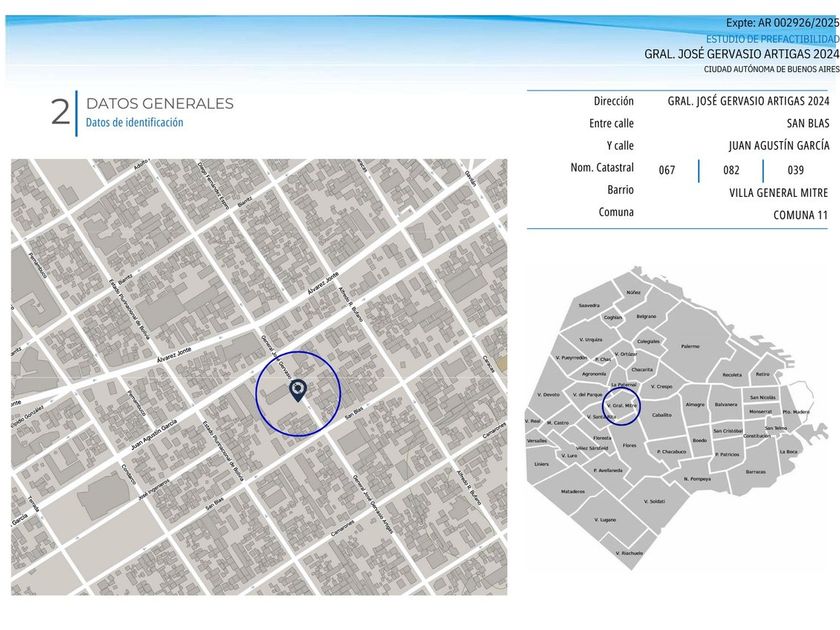Click 'P. Avellaneda' on the neighborhoods map
The width and height of the screenshot is (840, 630).
[608, 470]
